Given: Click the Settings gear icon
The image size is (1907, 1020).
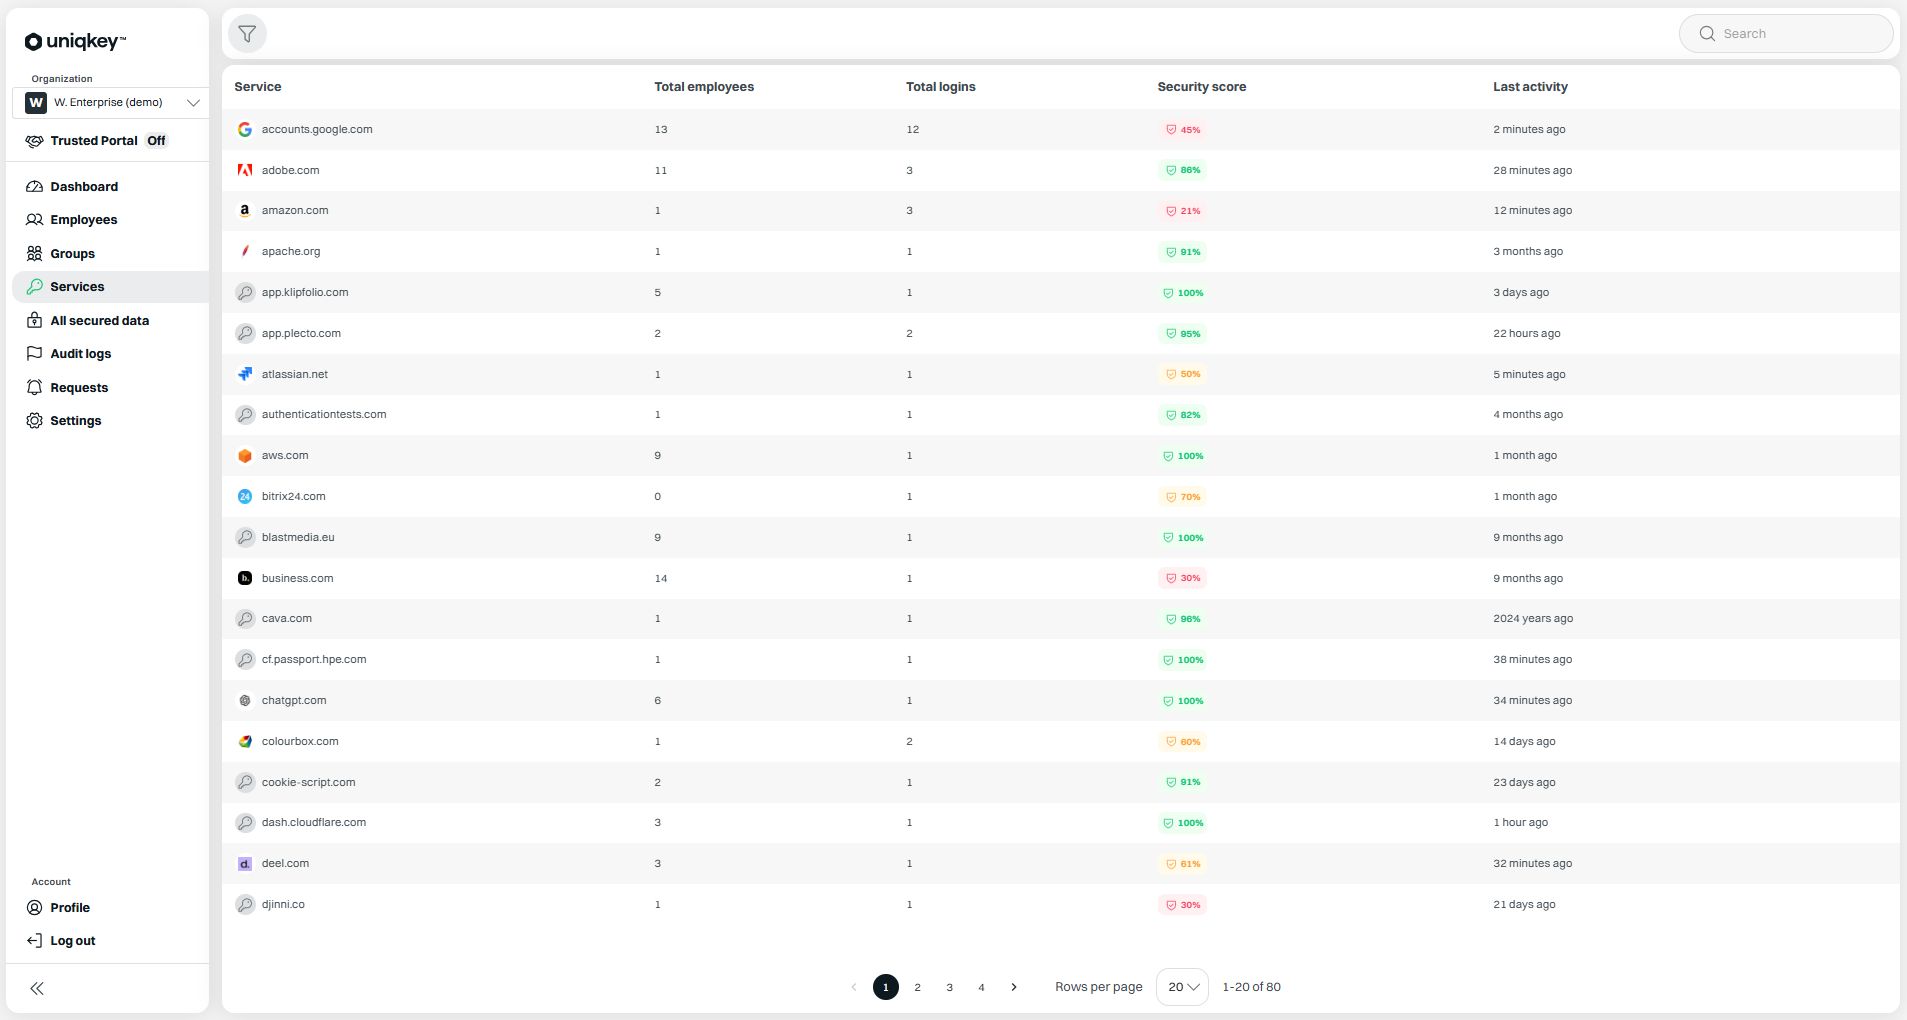Looking at the screenshot, I should (34, 421).
